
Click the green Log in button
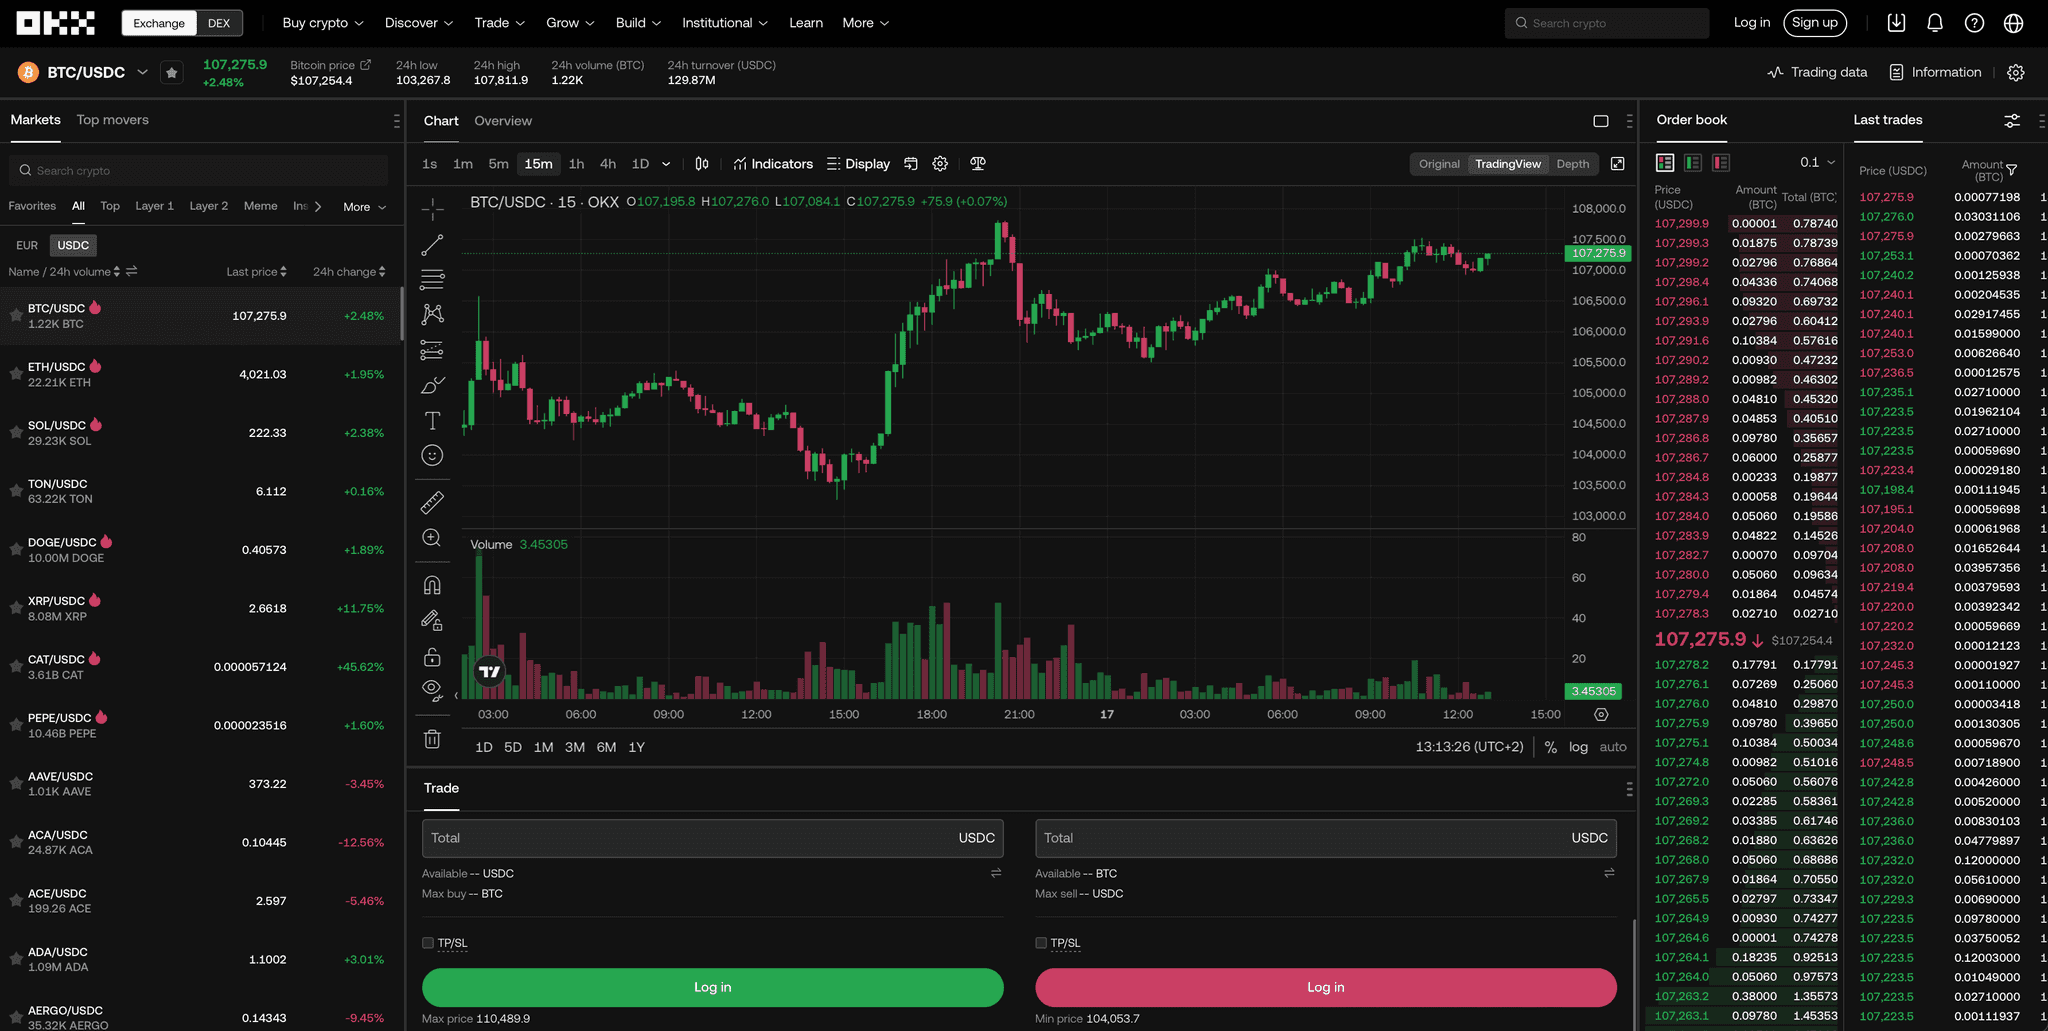point(712,987)
